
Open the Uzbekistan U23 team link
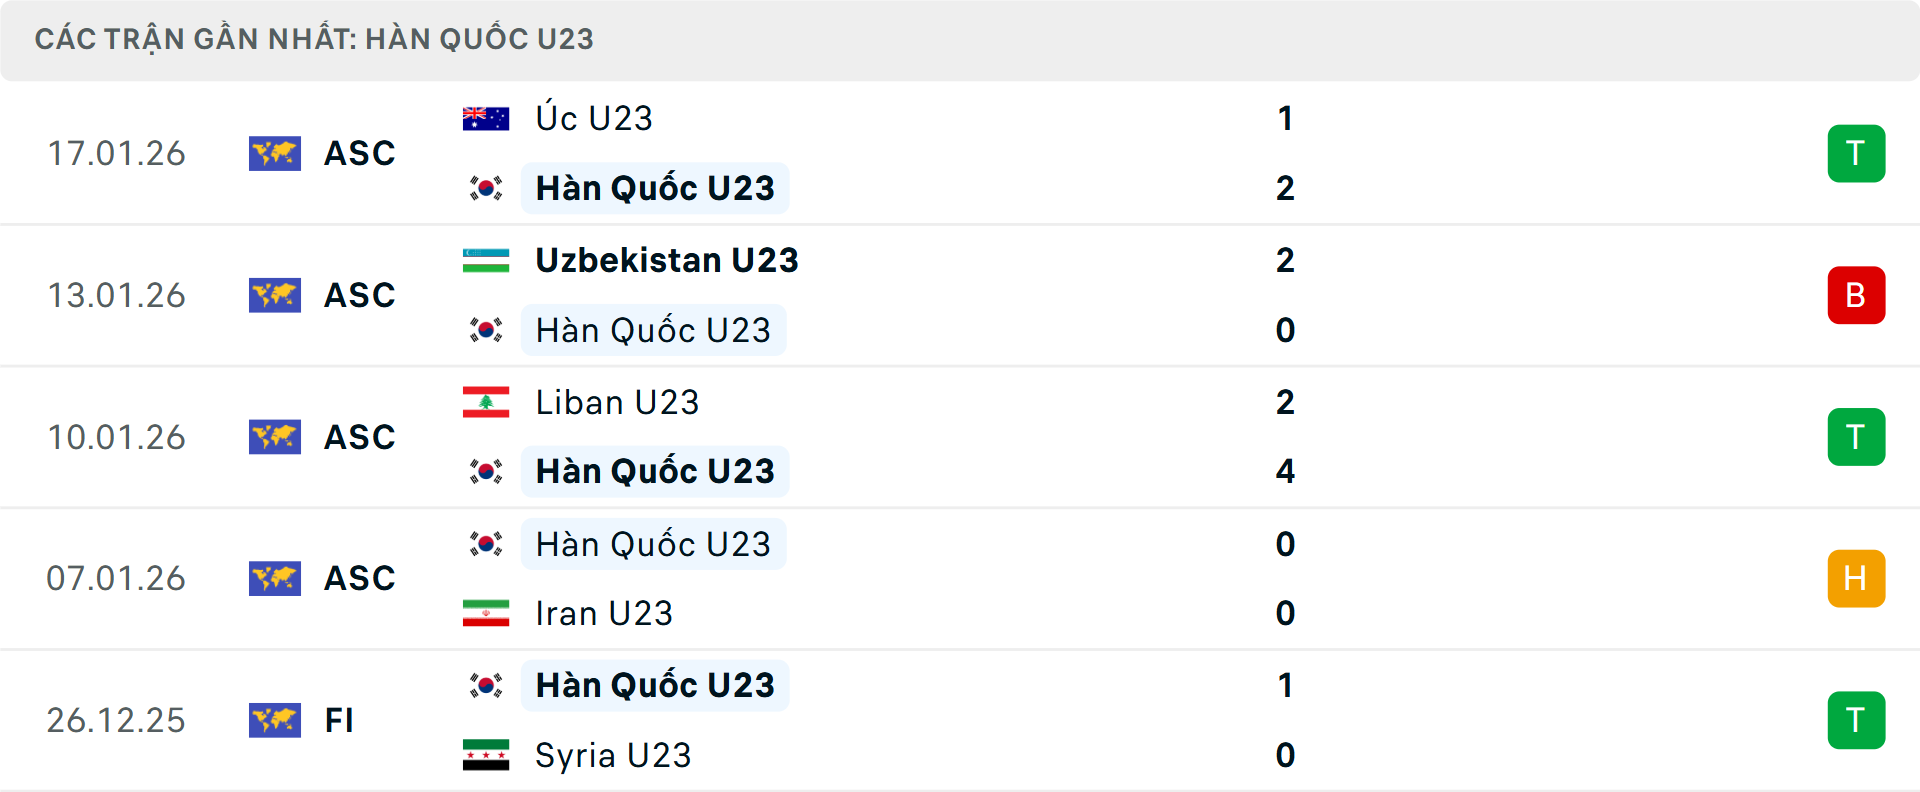[667, 261]
